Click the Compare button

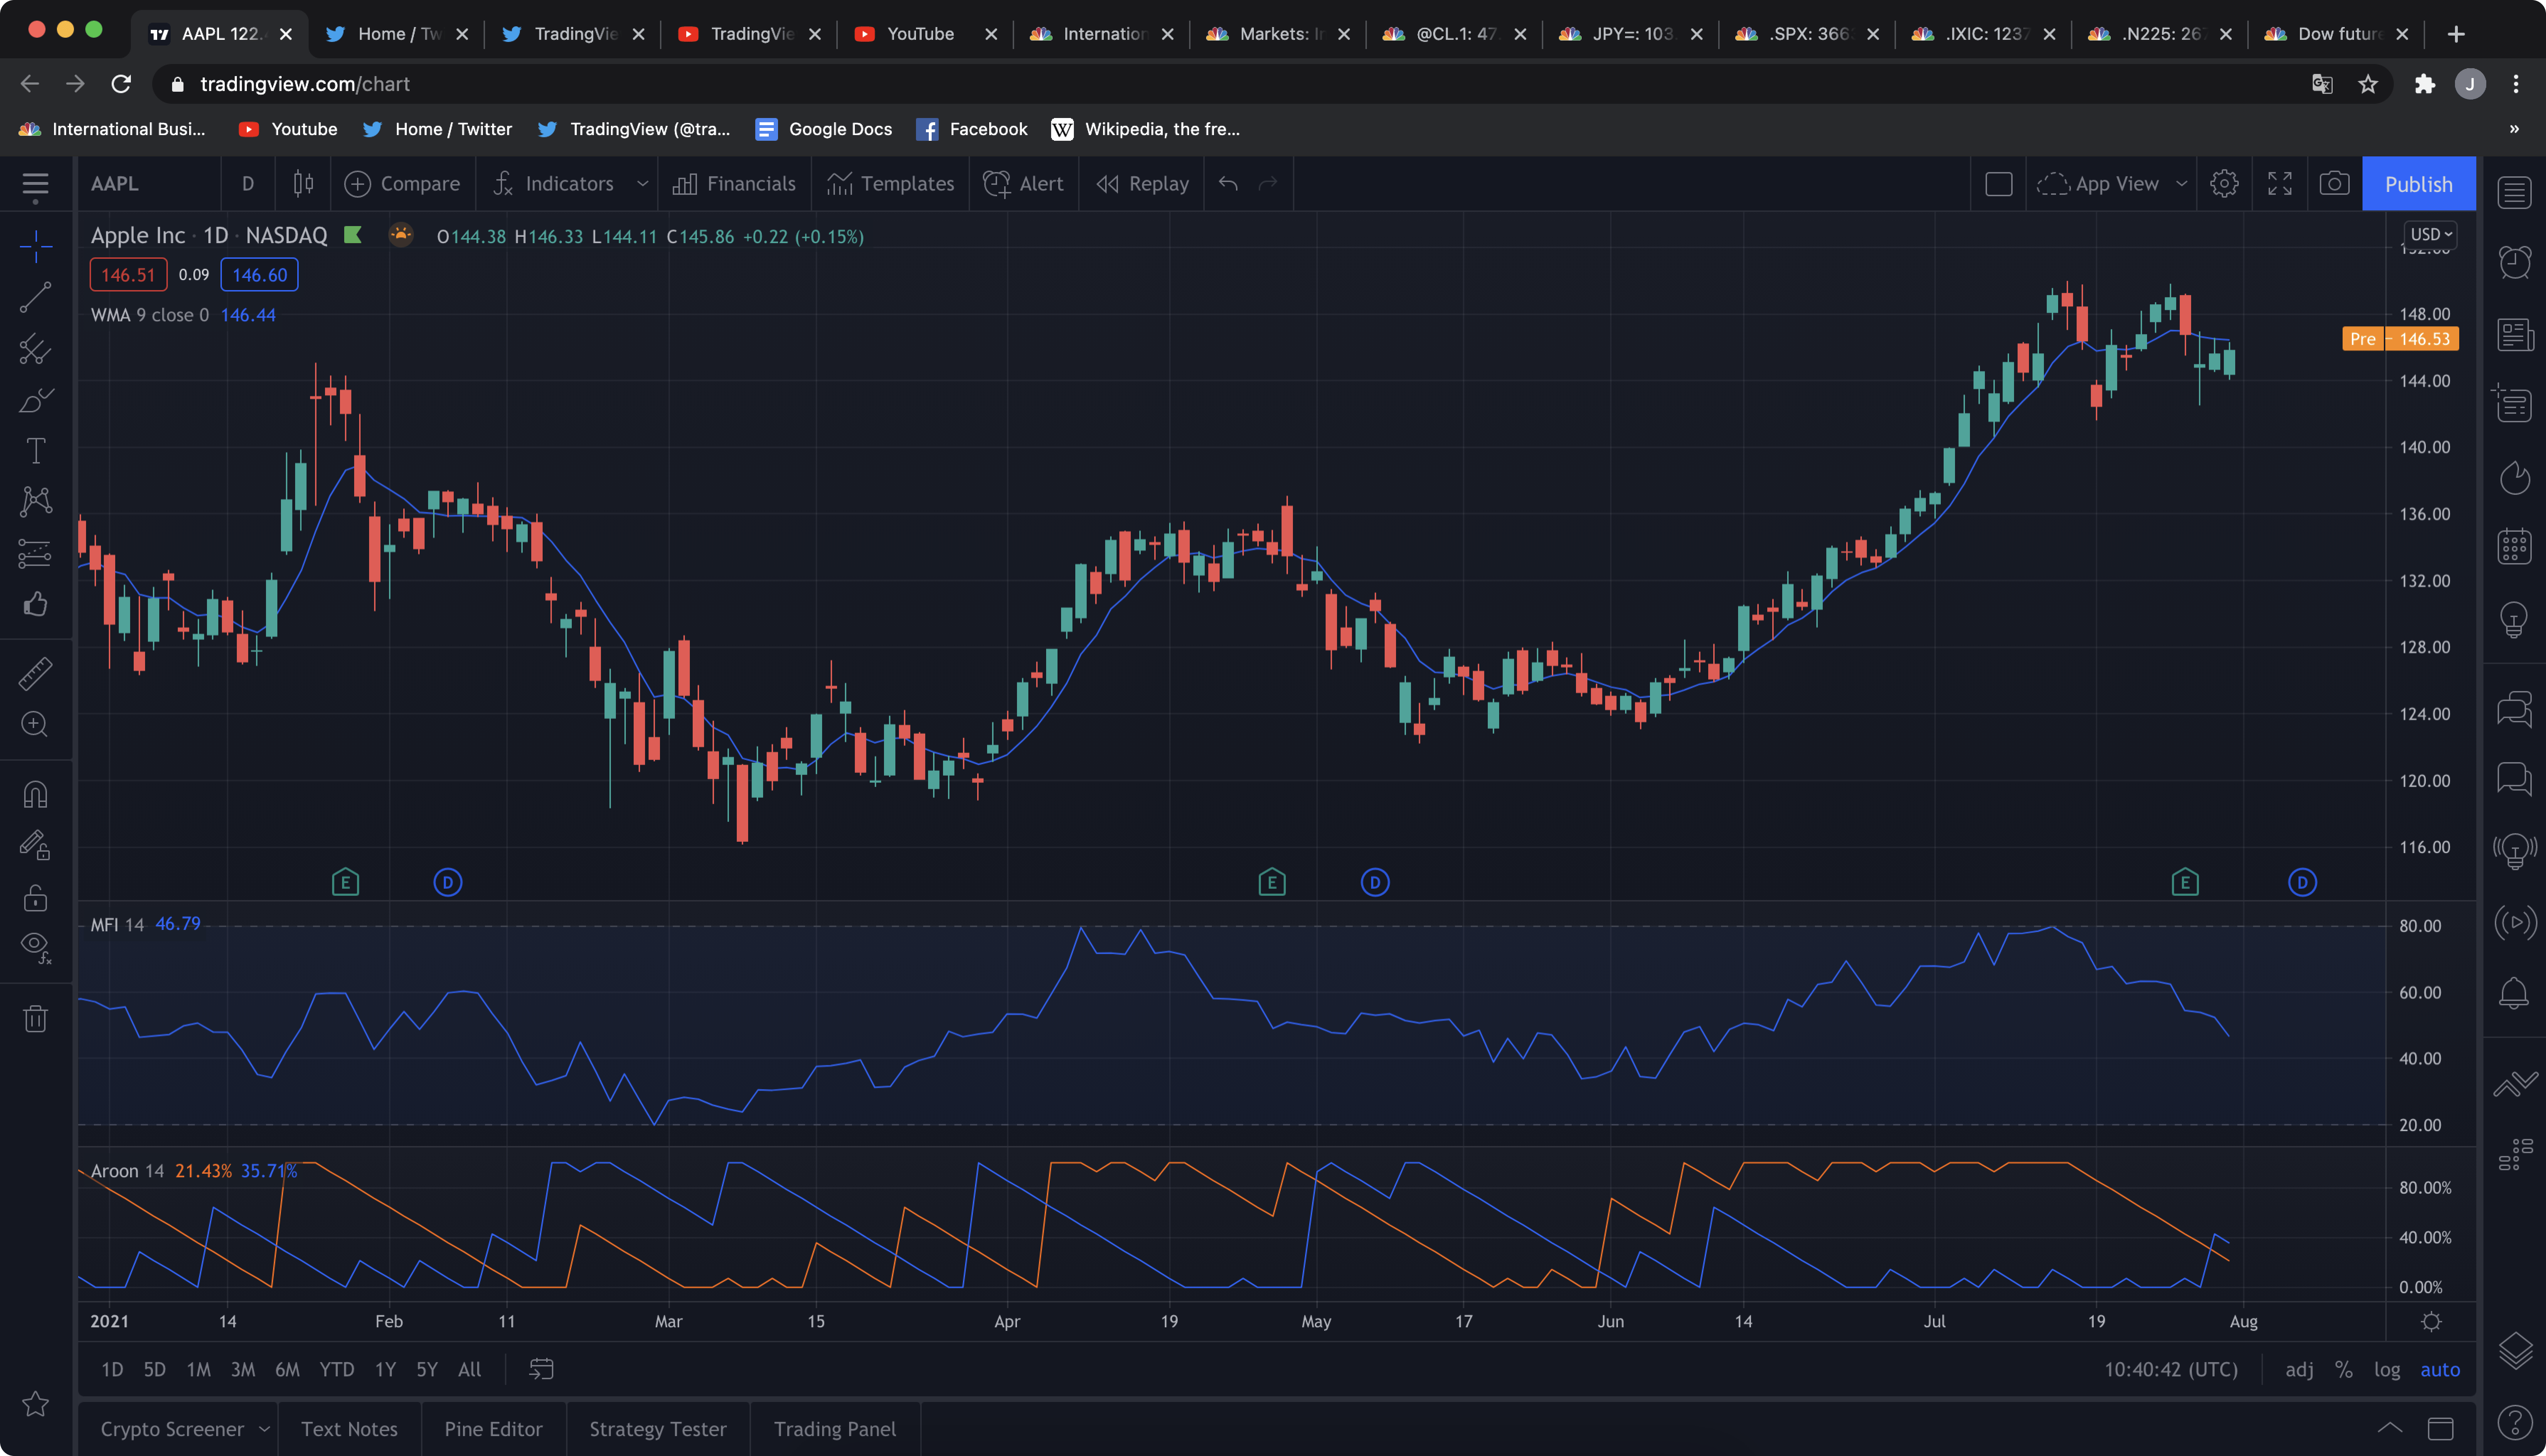click(402, 184)
